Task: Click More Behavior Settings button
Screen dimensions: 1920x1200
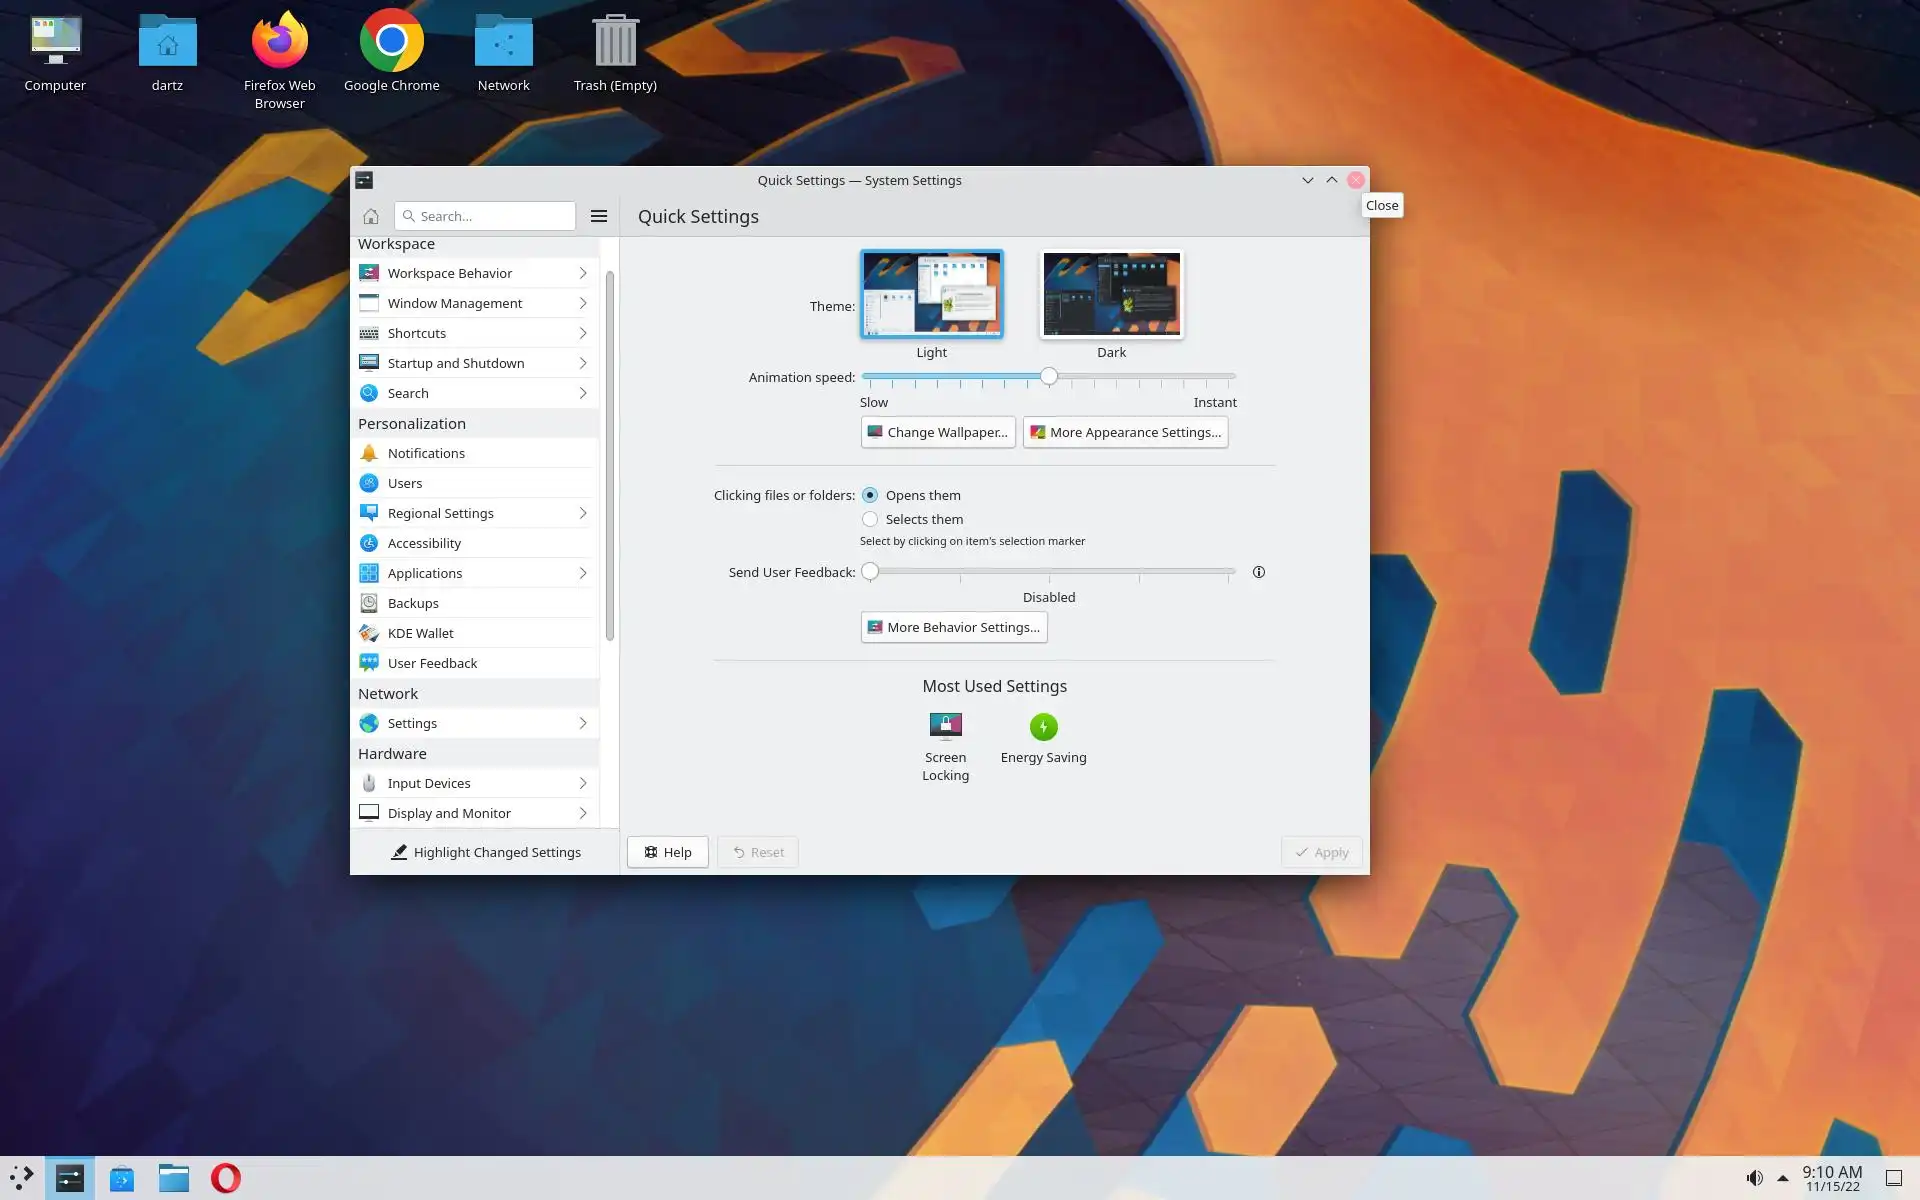Action: 953,627
